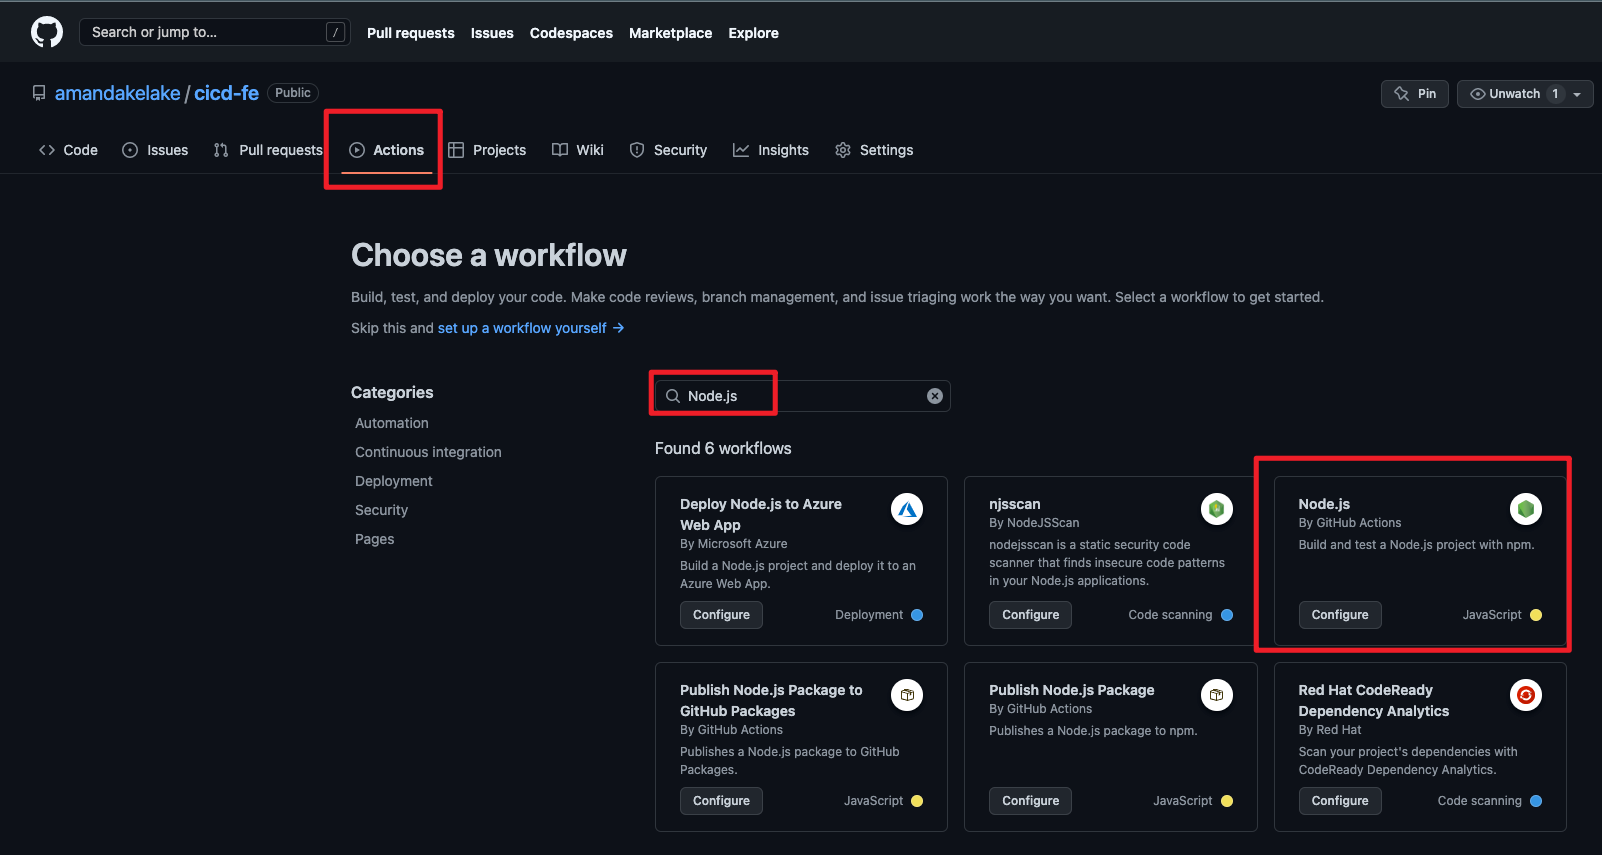The image size is (1602, 855).
Task: Configure the Publish Node.js Package workflow
Action: point(1030,801)
